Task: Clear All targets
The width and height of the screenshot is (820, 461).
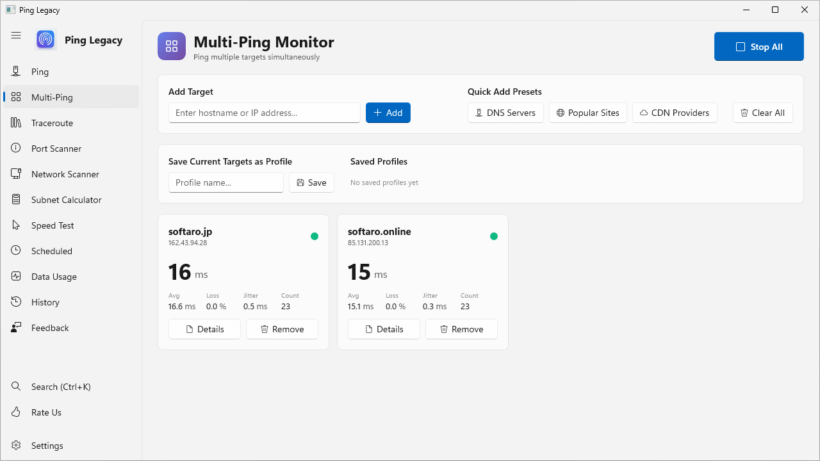Action: point(762,113)
